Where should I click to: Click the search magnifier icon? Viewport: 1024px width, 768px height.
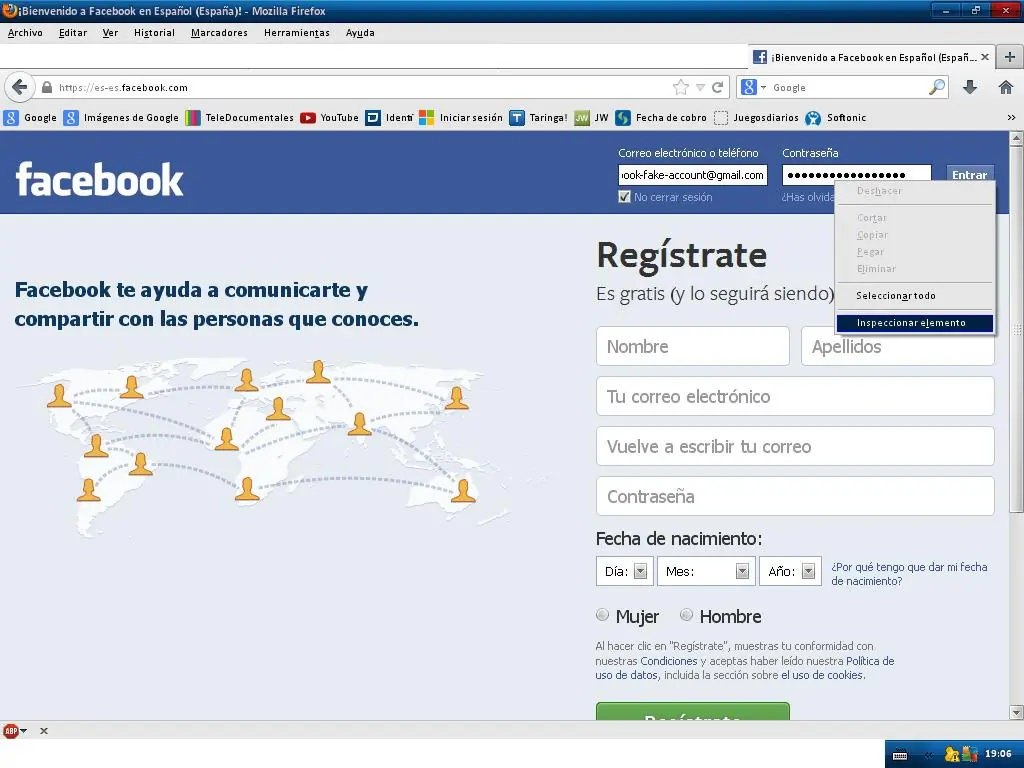(937, 87)
